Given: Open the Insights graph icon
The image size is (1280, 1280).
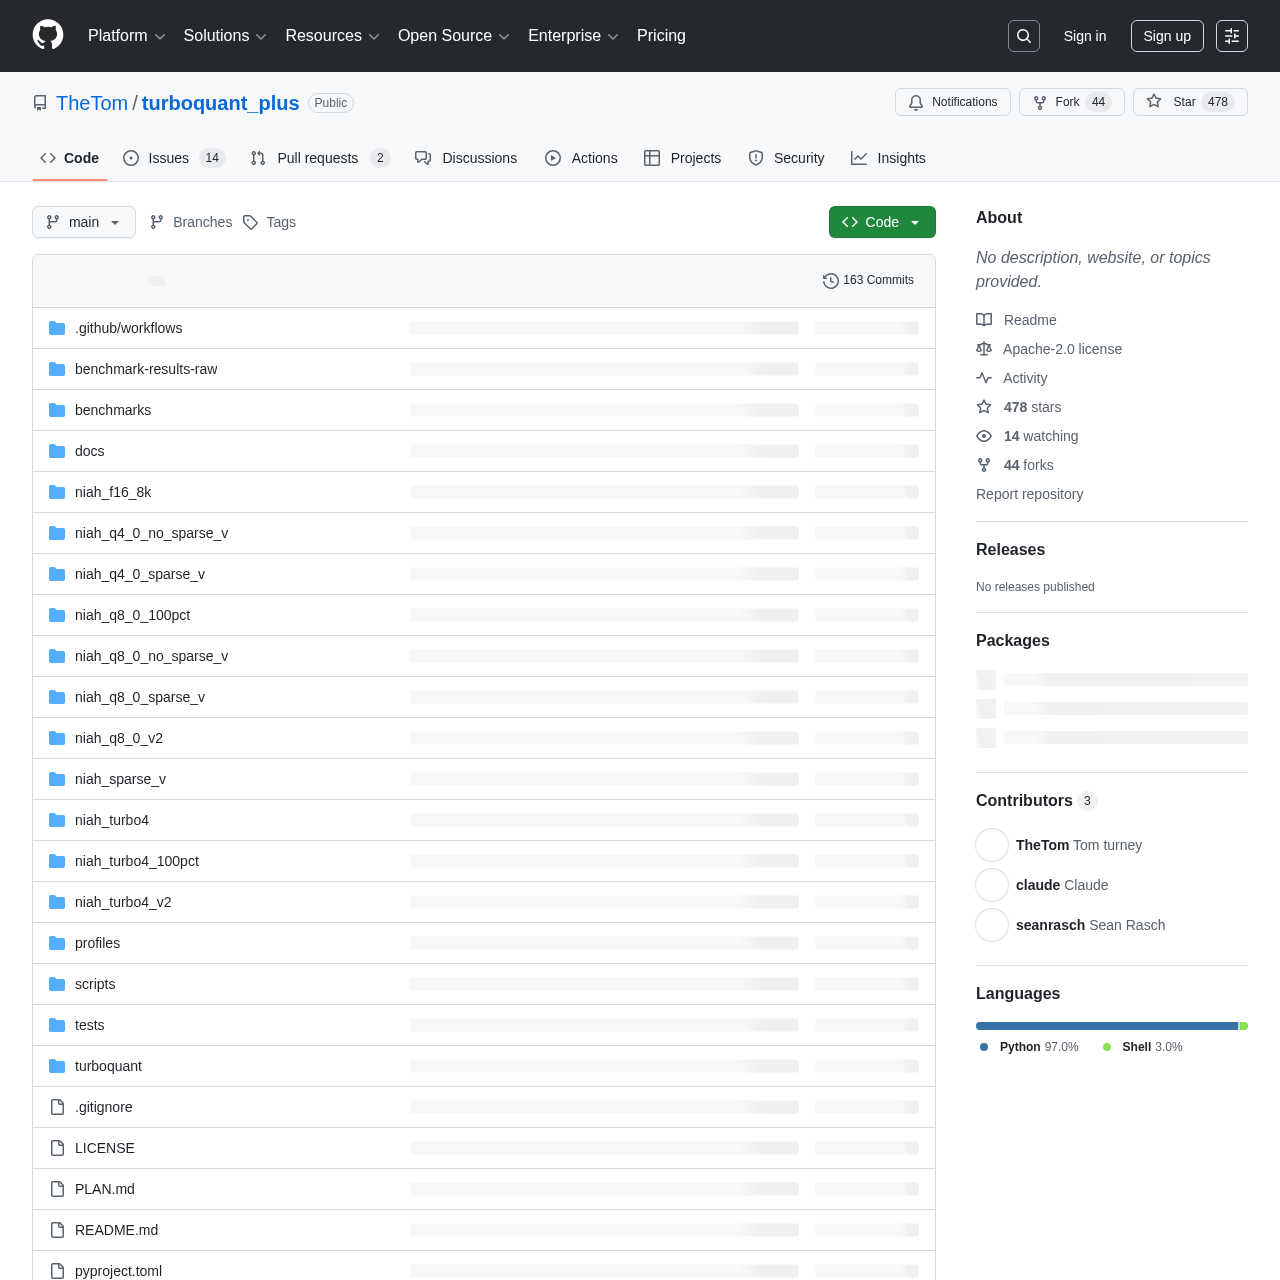Looking at the screenshot, I should [858, 158].
